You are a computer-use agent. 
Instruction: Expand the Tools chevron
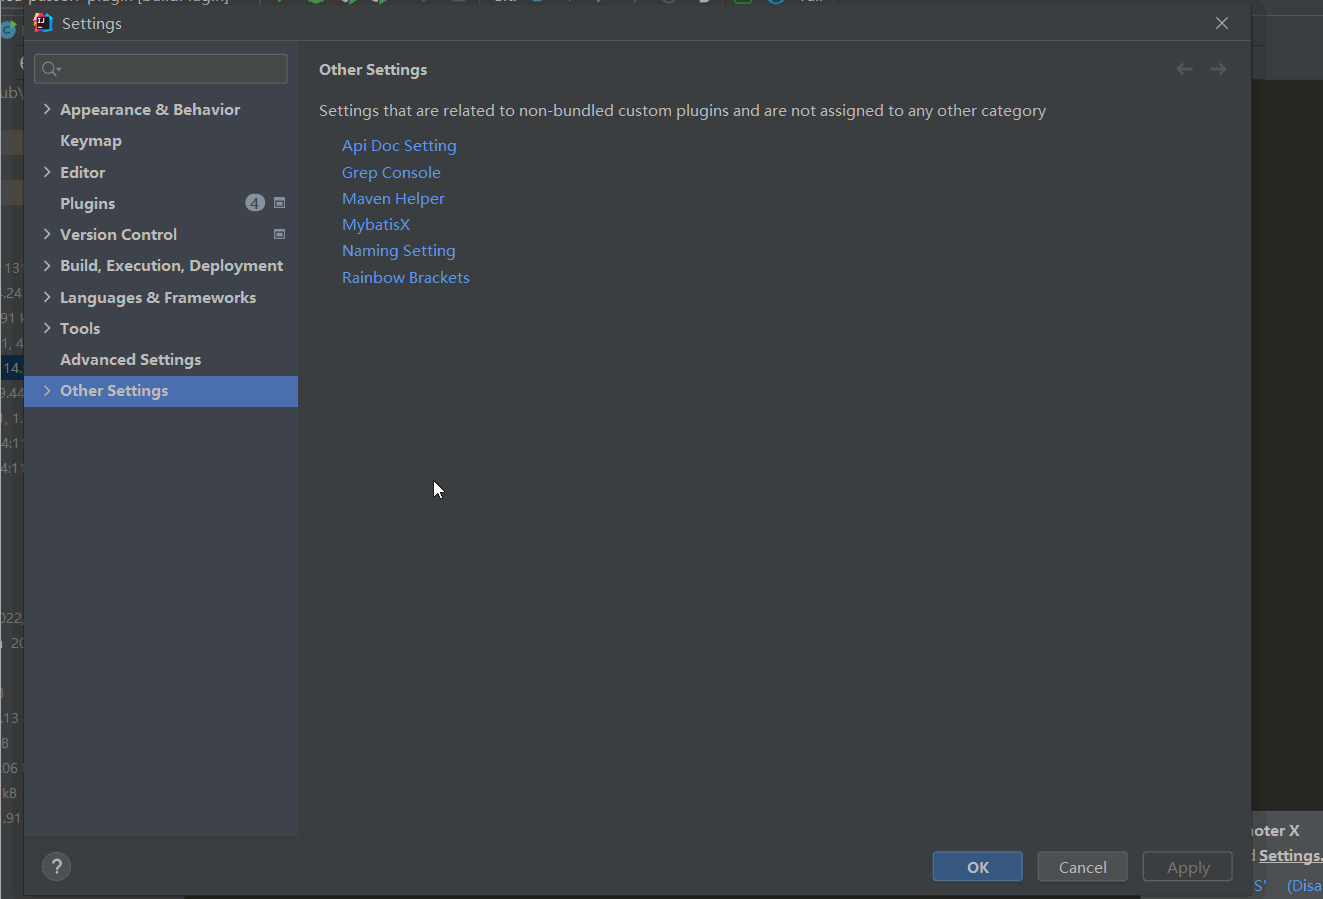47,328
